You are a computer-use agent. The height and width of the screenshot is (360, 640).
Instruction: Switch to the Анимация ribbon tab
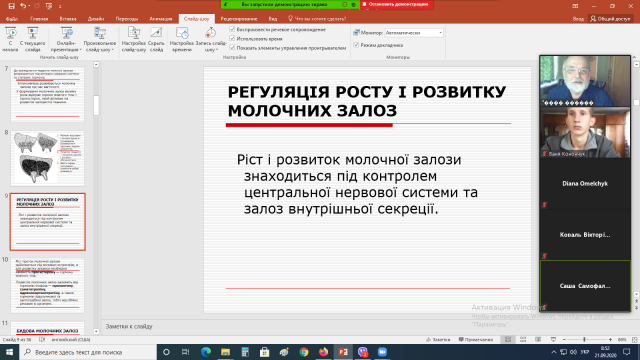pyautogui.click(x=160, y=19)
